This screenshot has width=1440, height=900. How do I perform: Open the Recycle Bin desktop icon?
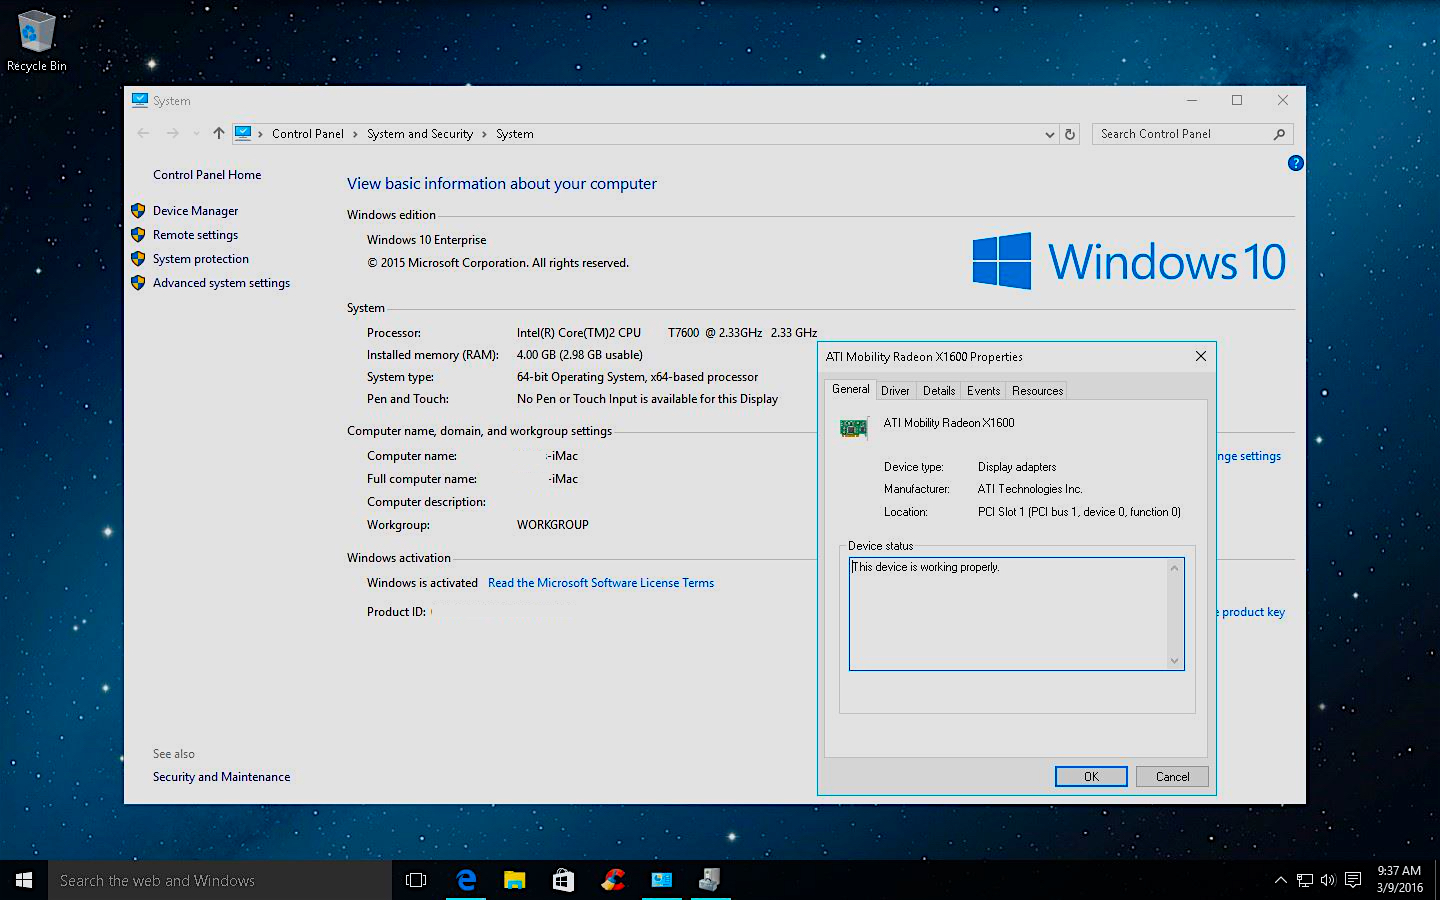click(x=37, y=40)
